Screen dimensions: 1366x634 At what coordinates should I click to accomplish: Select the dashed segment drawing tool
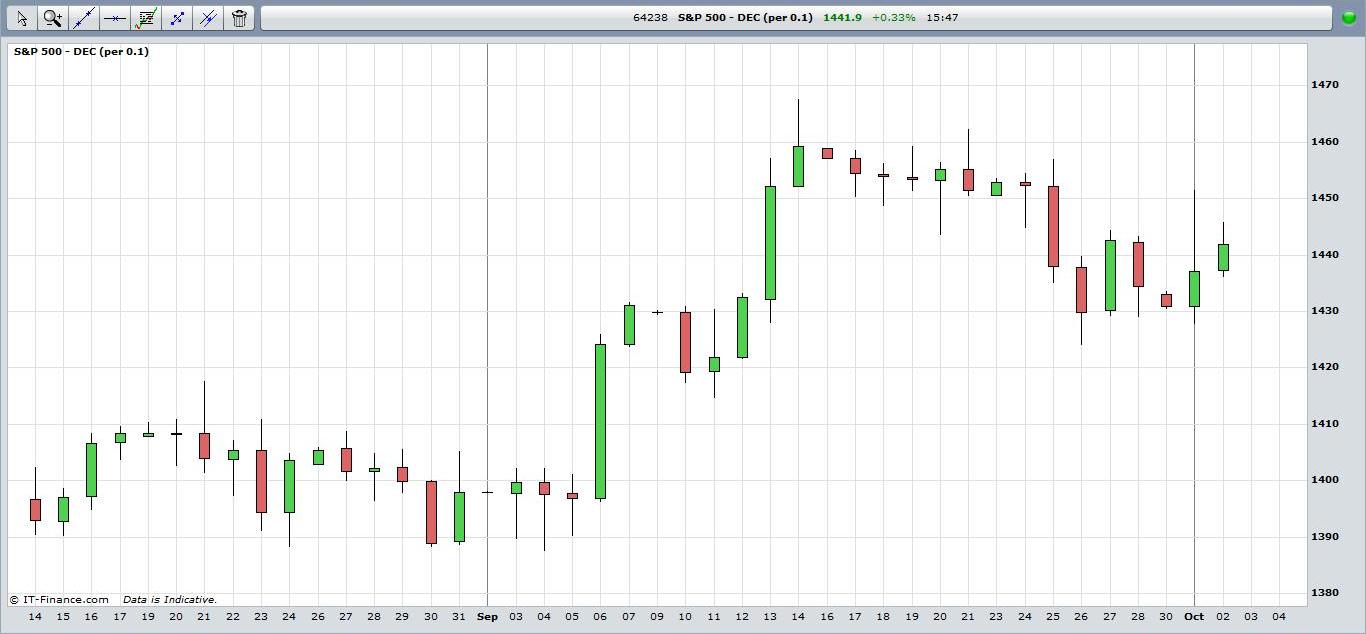pos(177,18)
